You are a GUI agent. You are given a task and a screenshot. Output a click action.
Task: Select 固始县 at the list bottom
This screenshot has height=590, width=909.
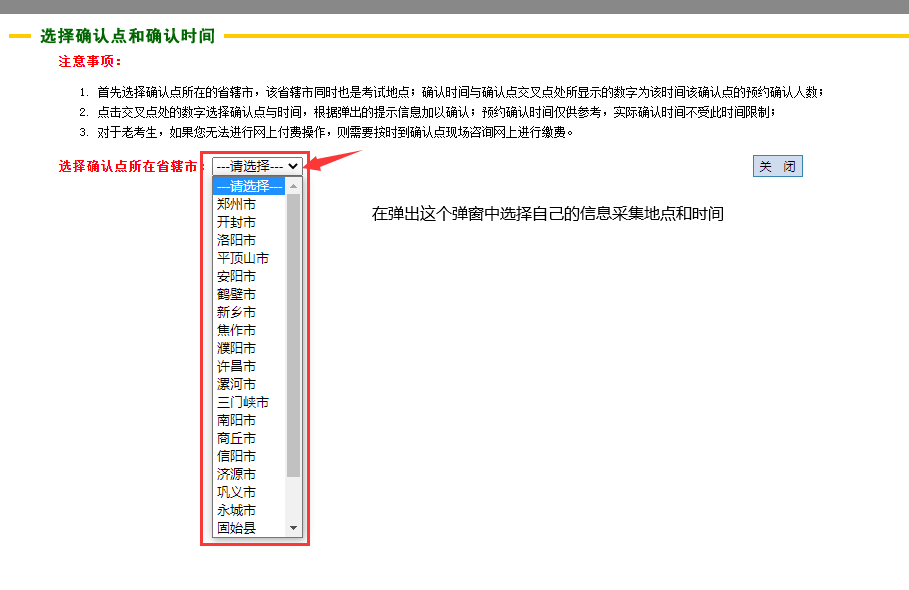(x=237, y=528)
